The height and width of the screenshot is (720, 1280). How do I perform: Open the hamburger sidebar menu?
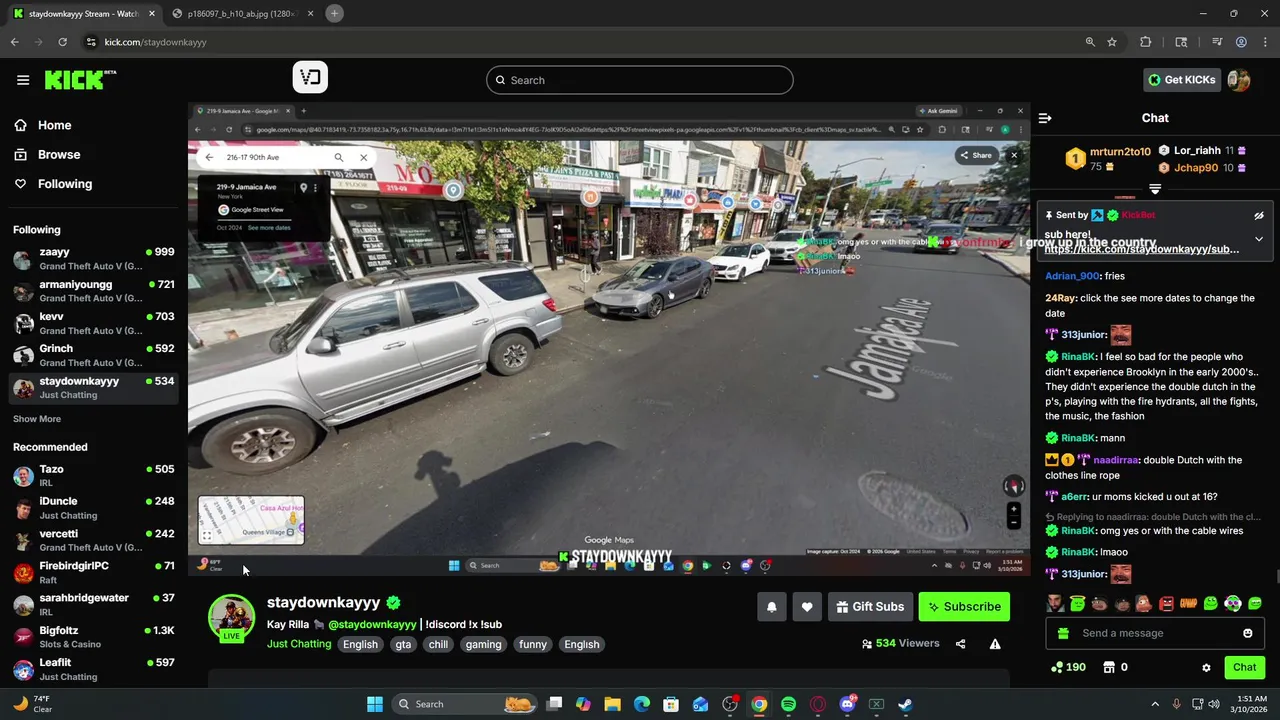pos(23,80)
